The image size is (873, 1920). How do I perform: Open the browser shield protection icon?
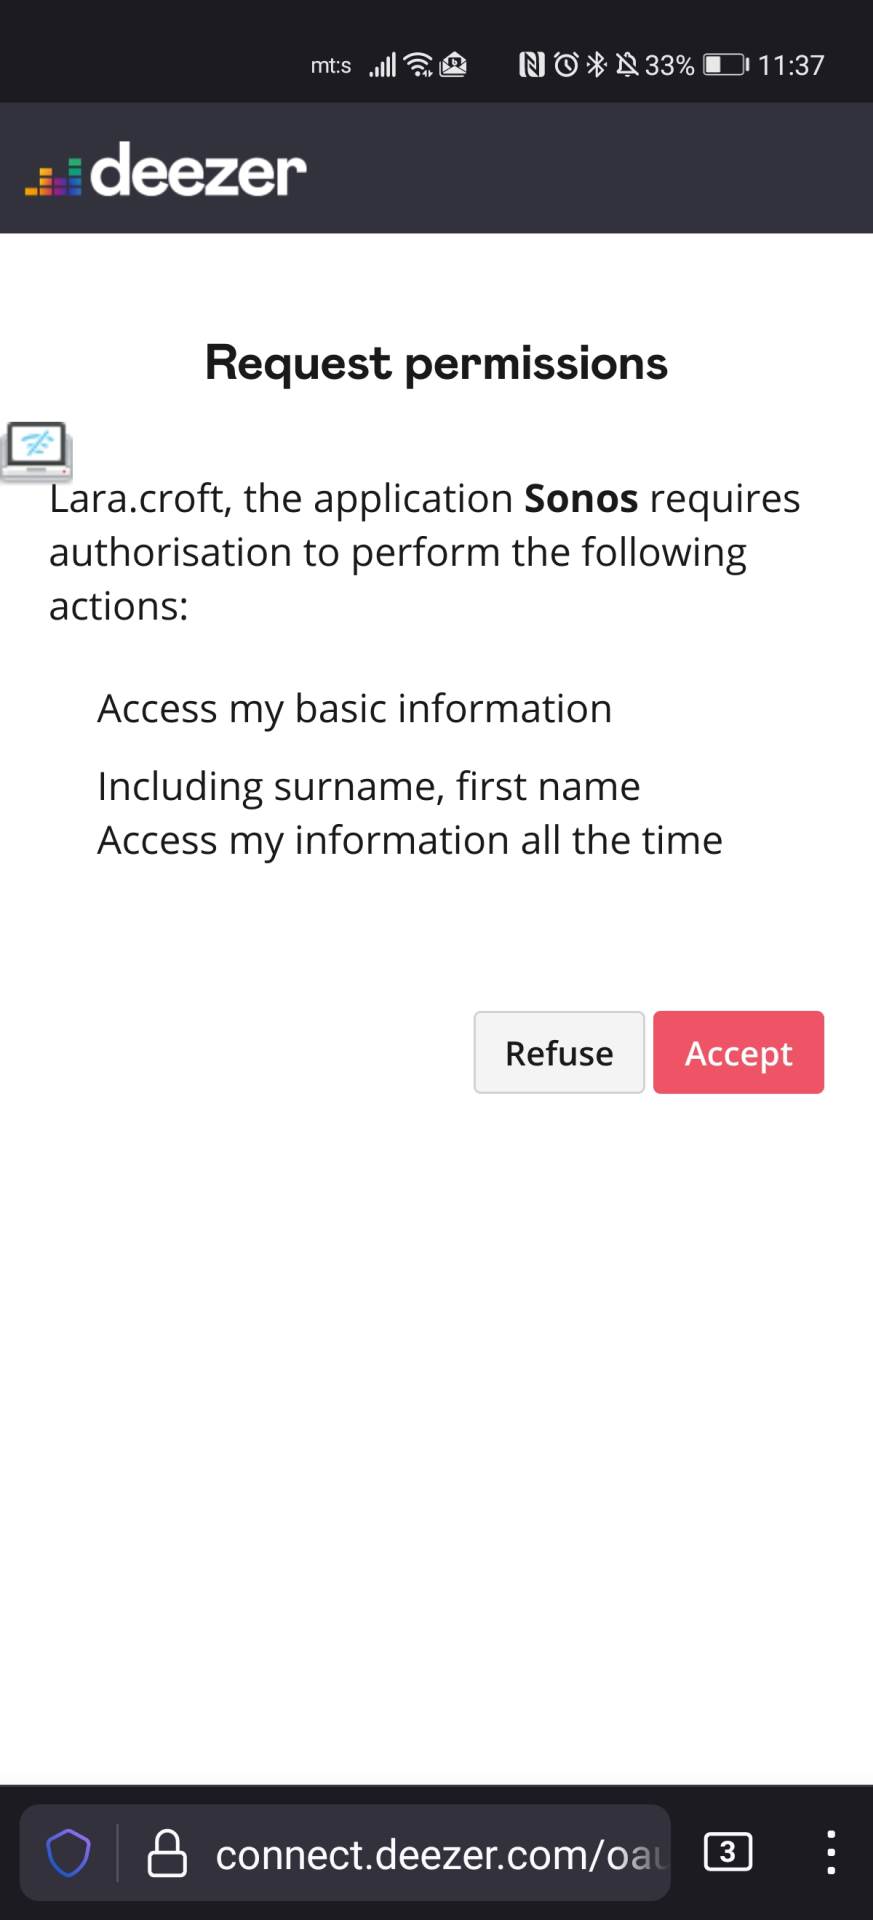(69, 1853)
